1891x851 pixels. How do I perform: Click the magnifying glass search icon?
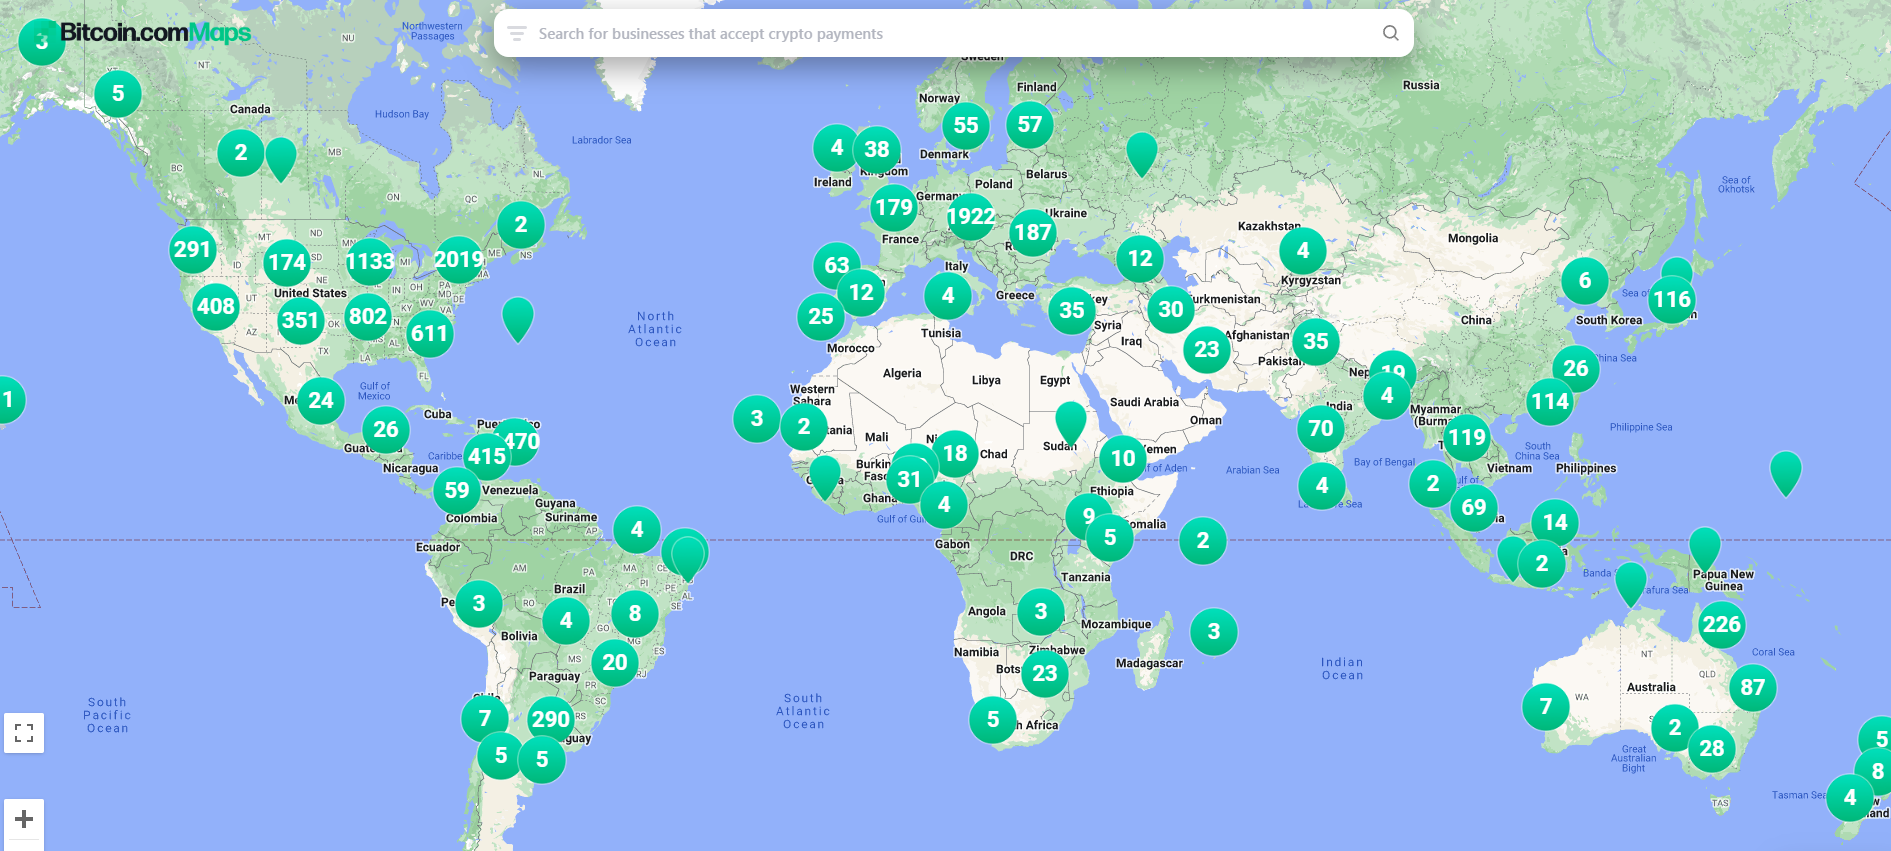[1390, 33]
